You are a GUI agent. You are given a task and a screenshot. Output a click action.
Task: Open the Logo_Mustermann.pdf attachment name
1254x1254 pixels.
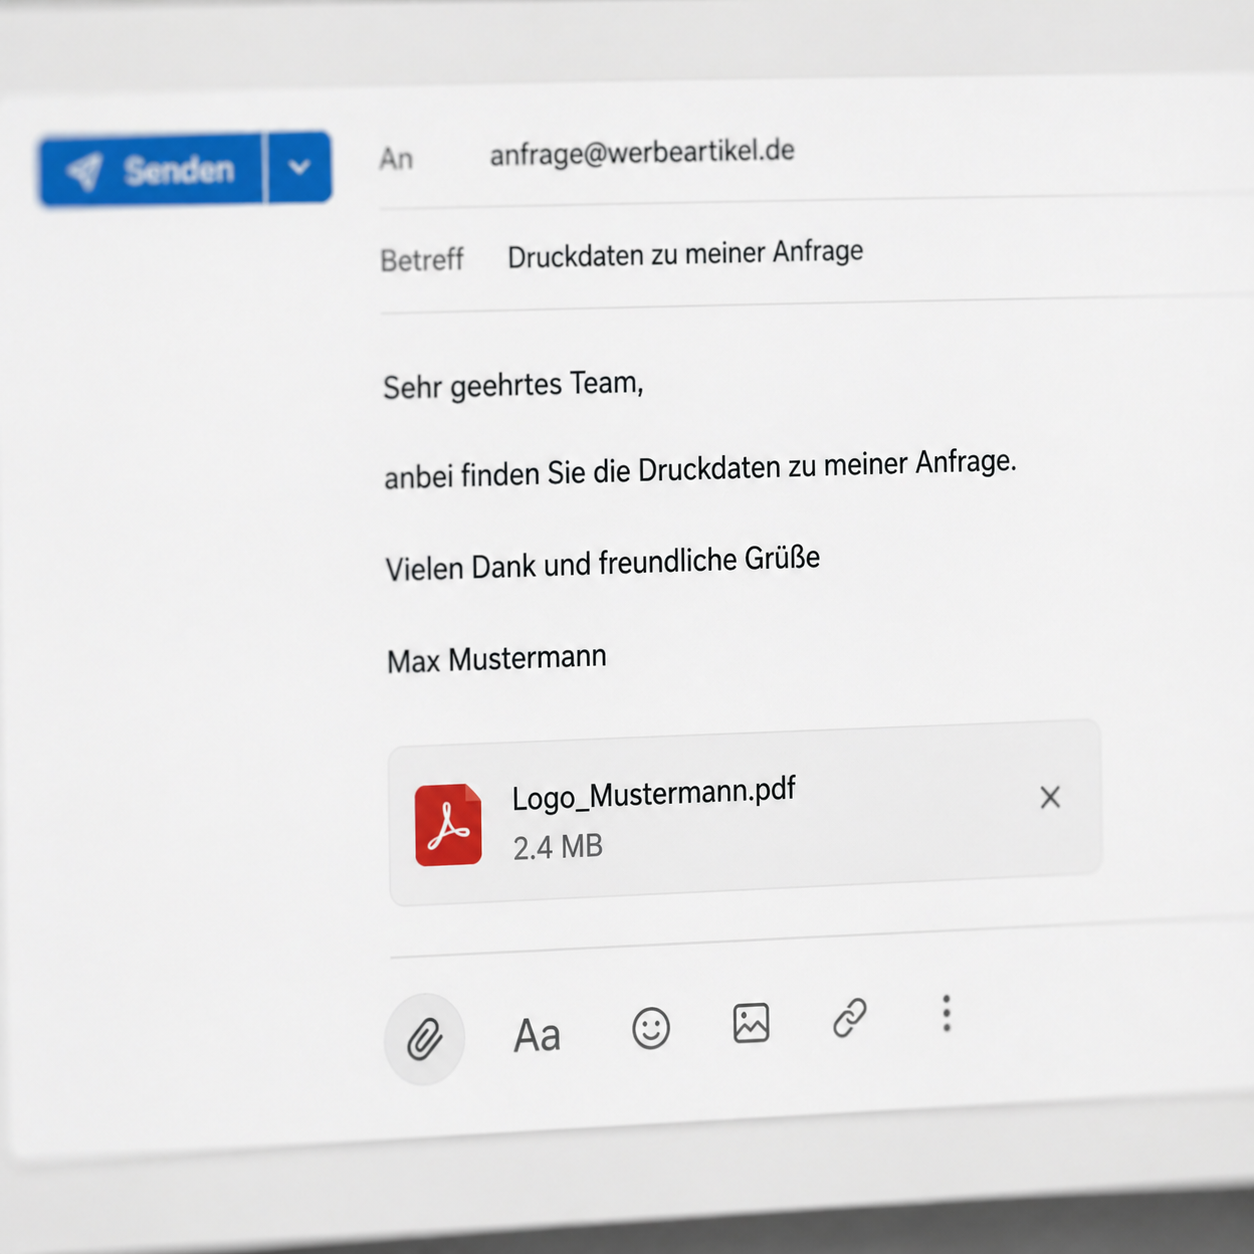tap(654, 794)
